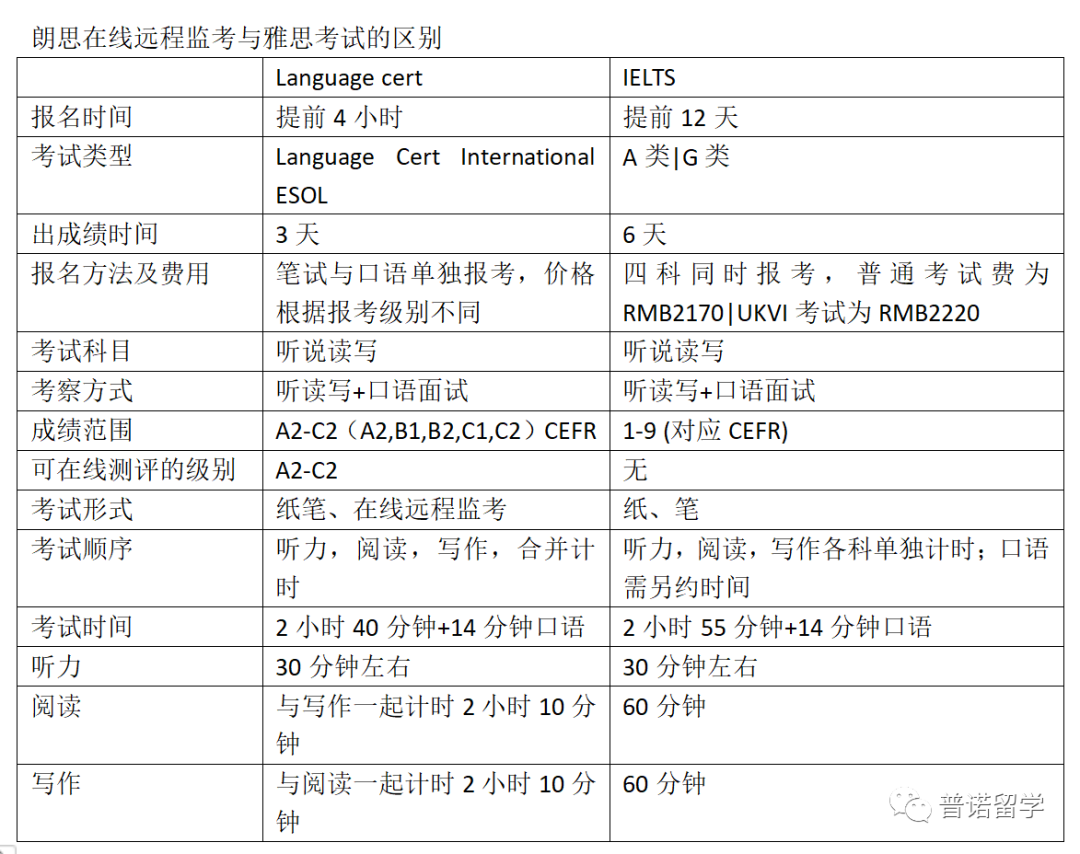The image size is (1080, 854).
Task: Click the cell 'Language Cert International ESOL'
Action: [x=435, y=176]
